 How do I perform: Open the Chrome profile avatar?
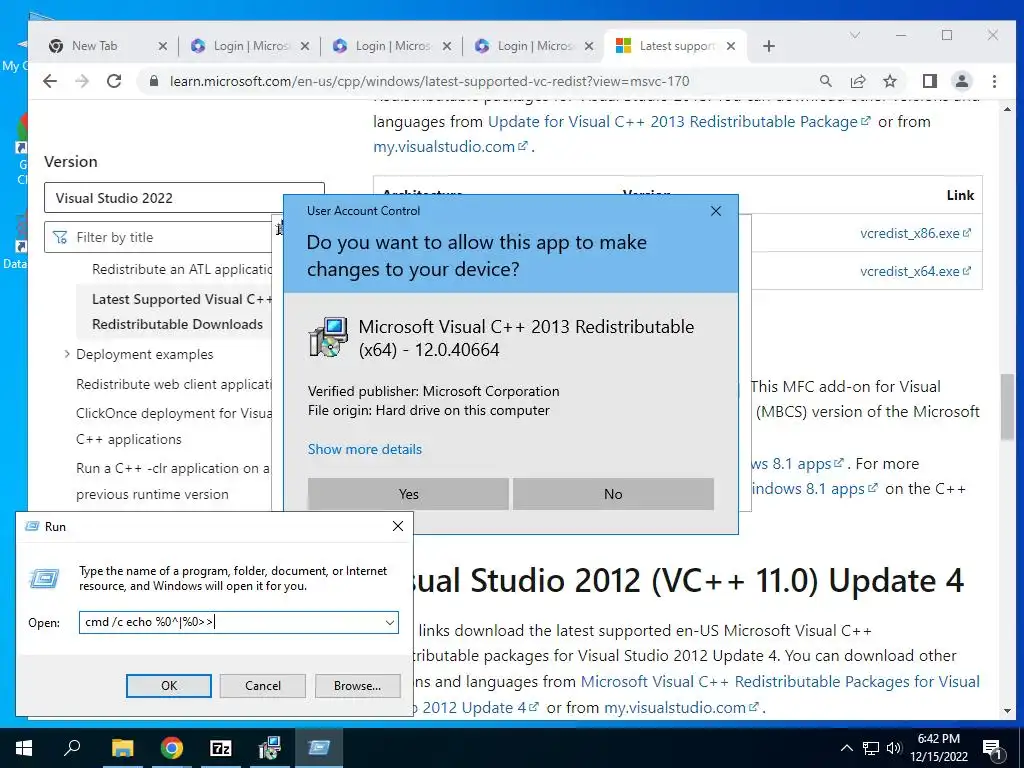click(x=961, y=81)
